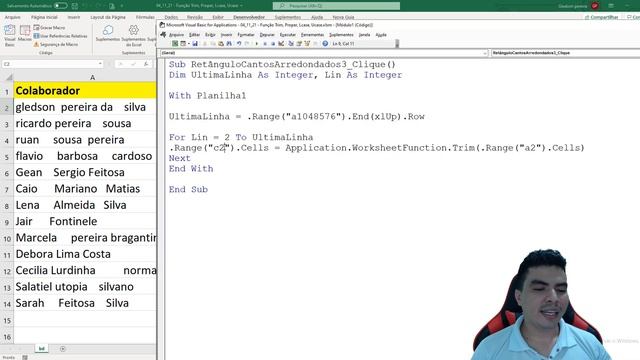This screenshot has height=360, width=640.
Task: Click the Break pause icon in the VBA toolbar
Action: coord(265,44)
